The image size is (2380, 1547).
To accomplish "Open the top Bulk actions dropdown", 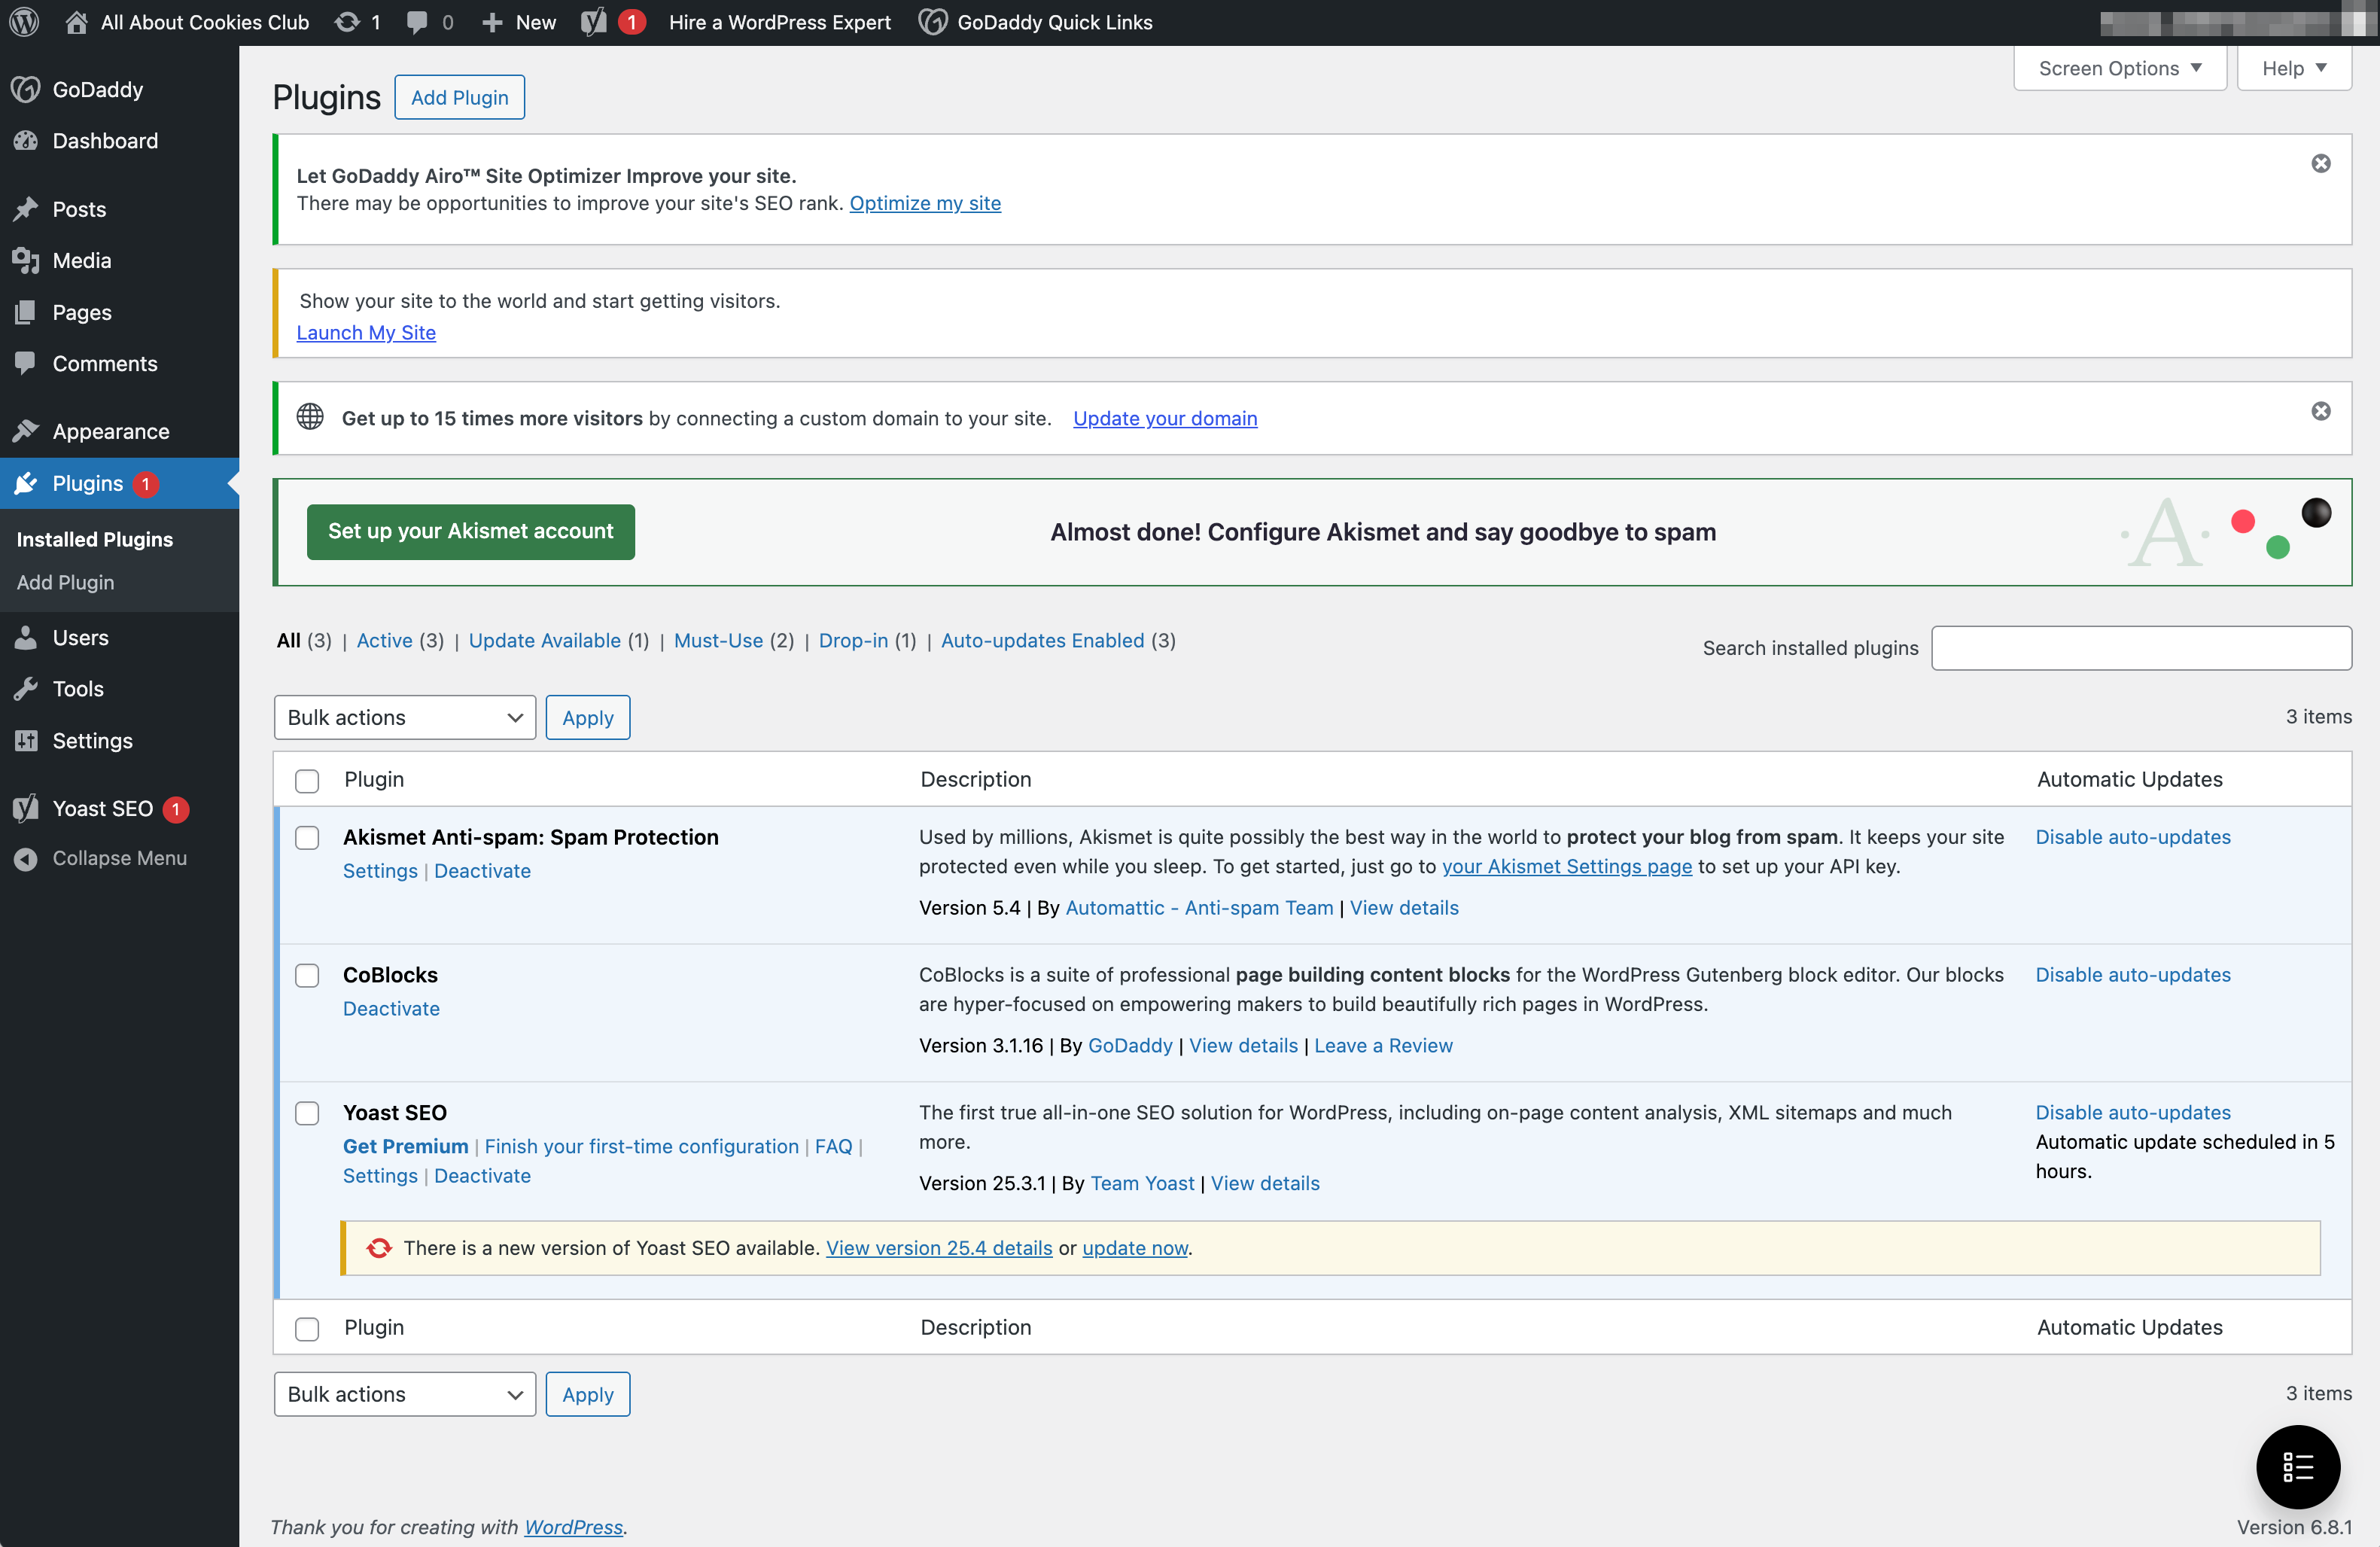I will pos(404,717).
